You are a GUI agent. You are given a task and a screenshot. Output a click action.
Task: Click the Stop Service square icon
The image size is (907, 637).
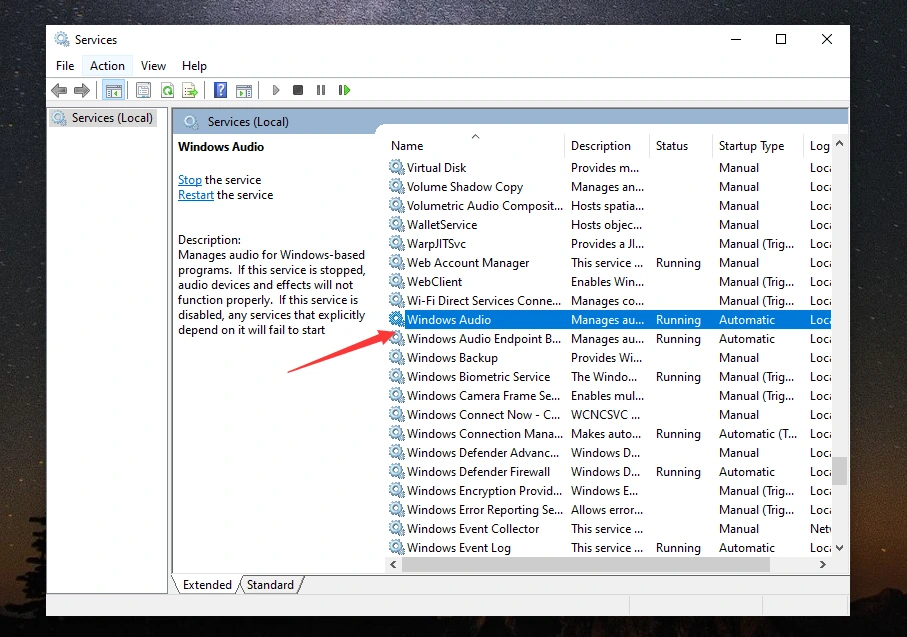[298, 90]
